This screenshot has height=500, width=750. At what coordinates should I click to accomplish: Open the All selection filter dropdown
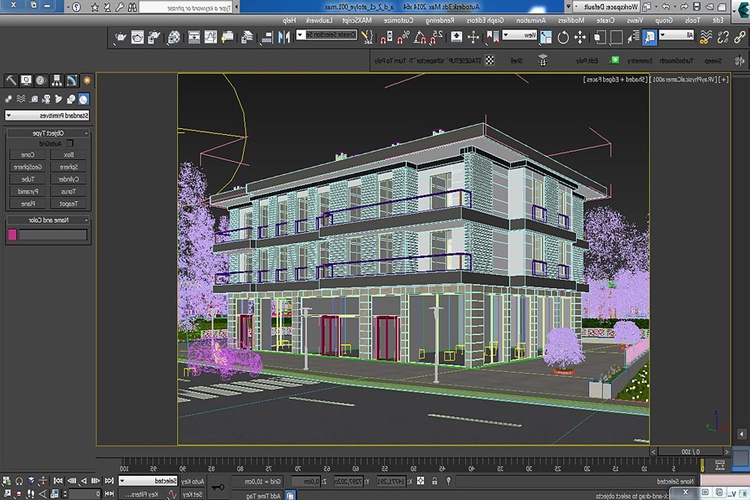click(x=676, y=35)
